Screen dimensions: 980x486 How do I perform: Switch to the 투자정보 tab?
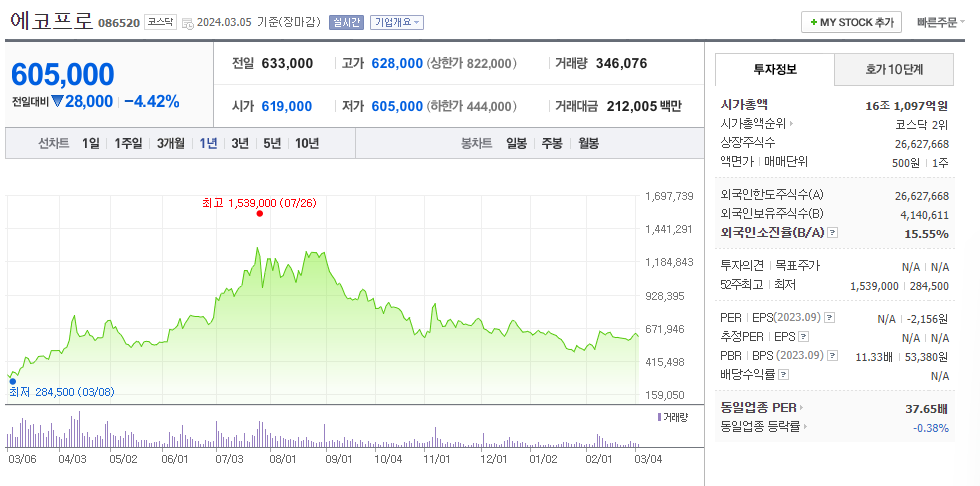click(x=774, y=69)
